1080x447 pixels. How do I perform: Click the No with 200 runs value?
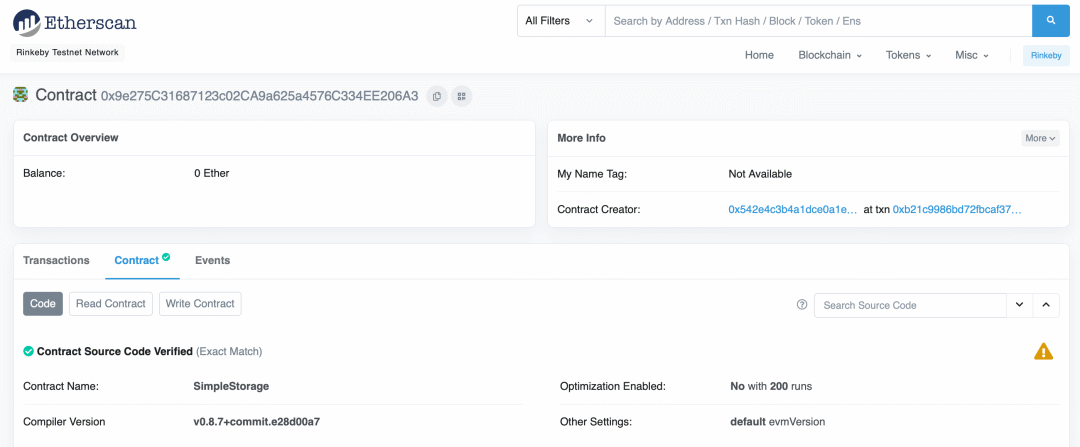click(x=771, y=386)
